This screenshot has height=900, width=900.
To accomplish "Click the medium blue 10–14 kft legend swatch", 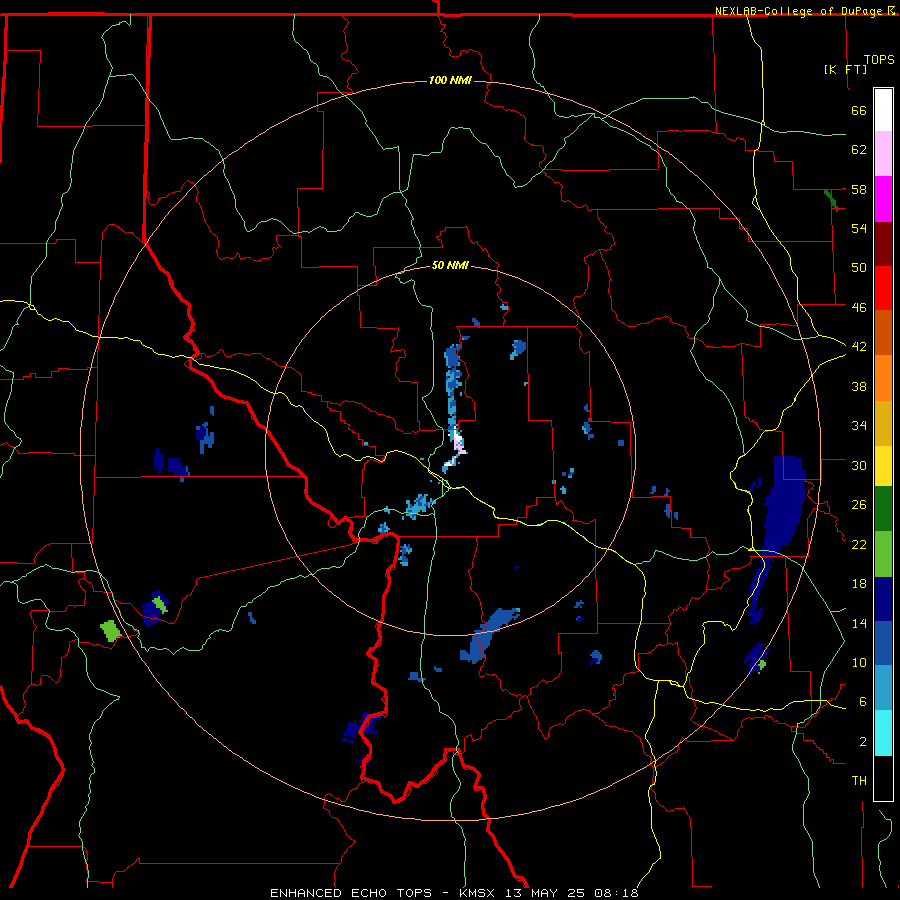I will coord(883,643).
